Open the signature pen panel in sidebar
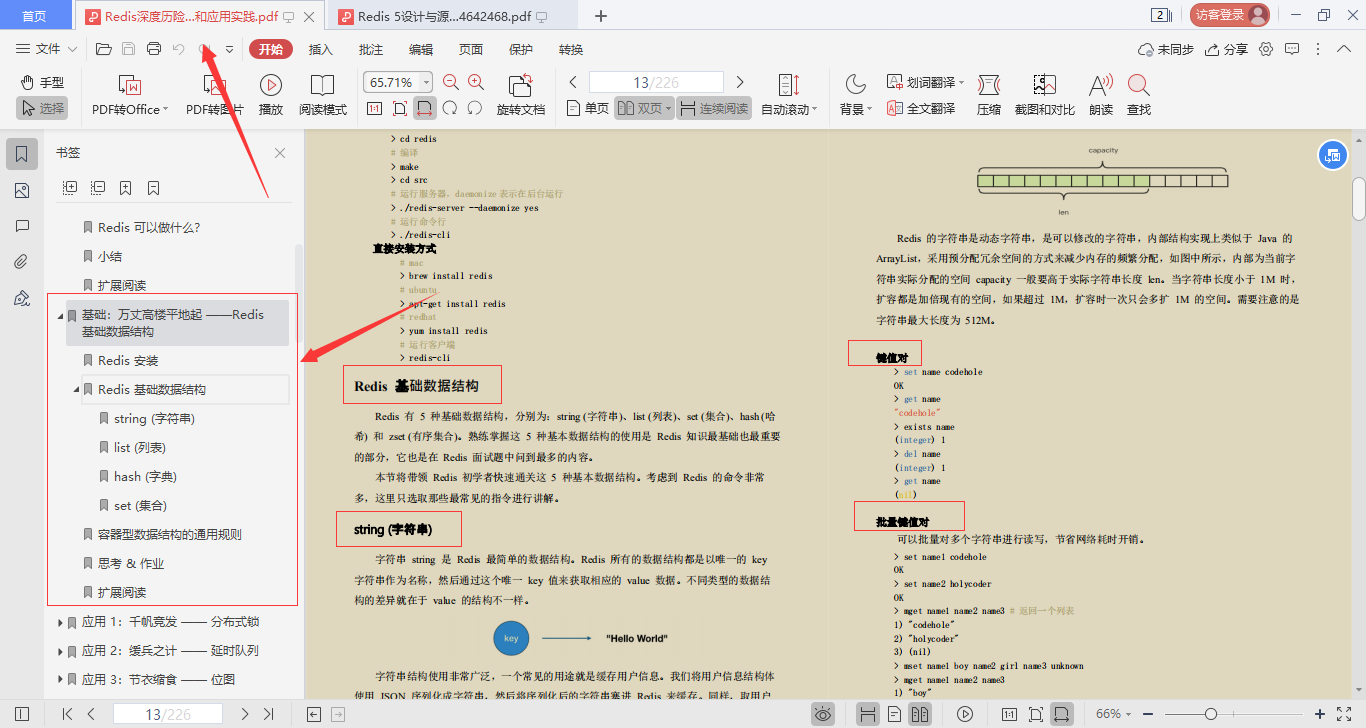The image size is (1366, 728). [22, 298]
